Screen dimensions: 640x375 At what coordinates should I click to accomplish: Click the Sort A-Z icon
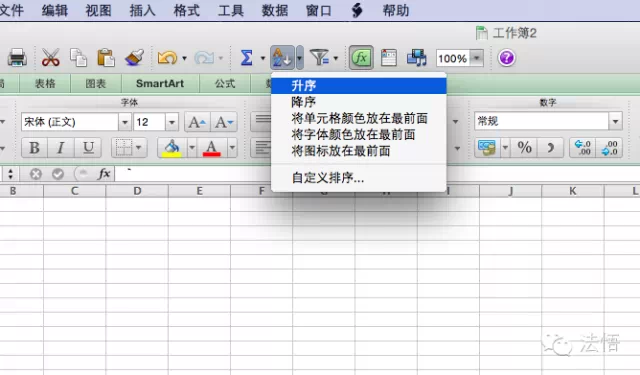click(x=282, y=58)
